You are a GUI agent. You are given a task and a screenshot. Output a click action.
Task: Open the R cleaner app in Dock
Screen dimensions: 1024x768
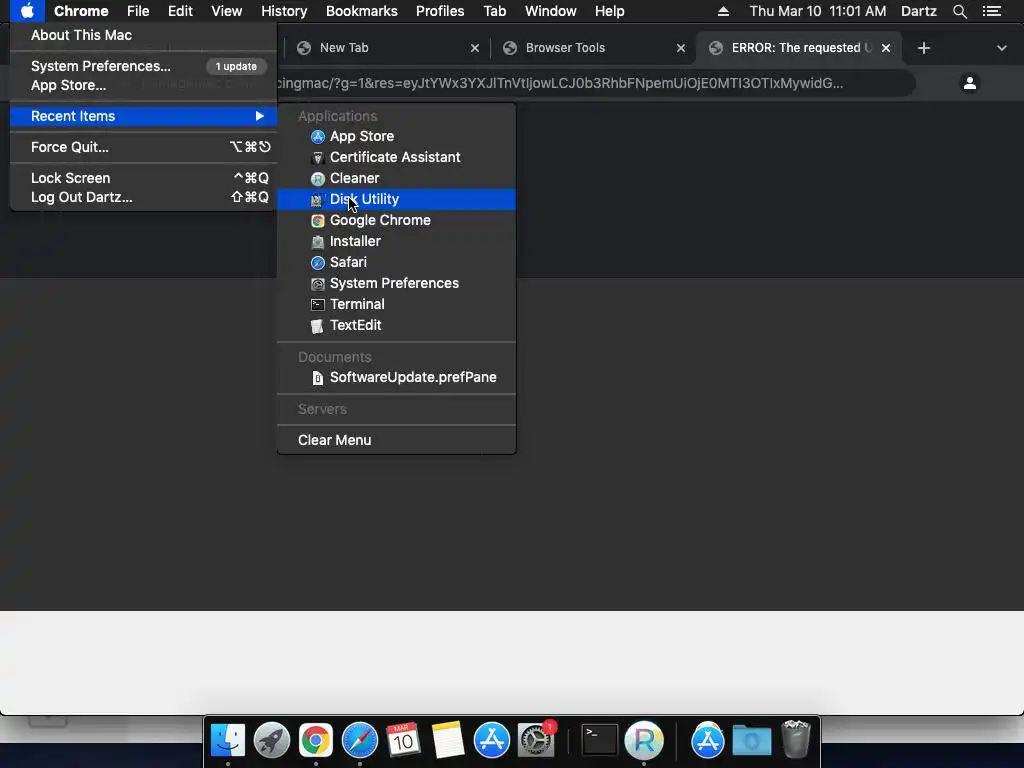point(644,741)
